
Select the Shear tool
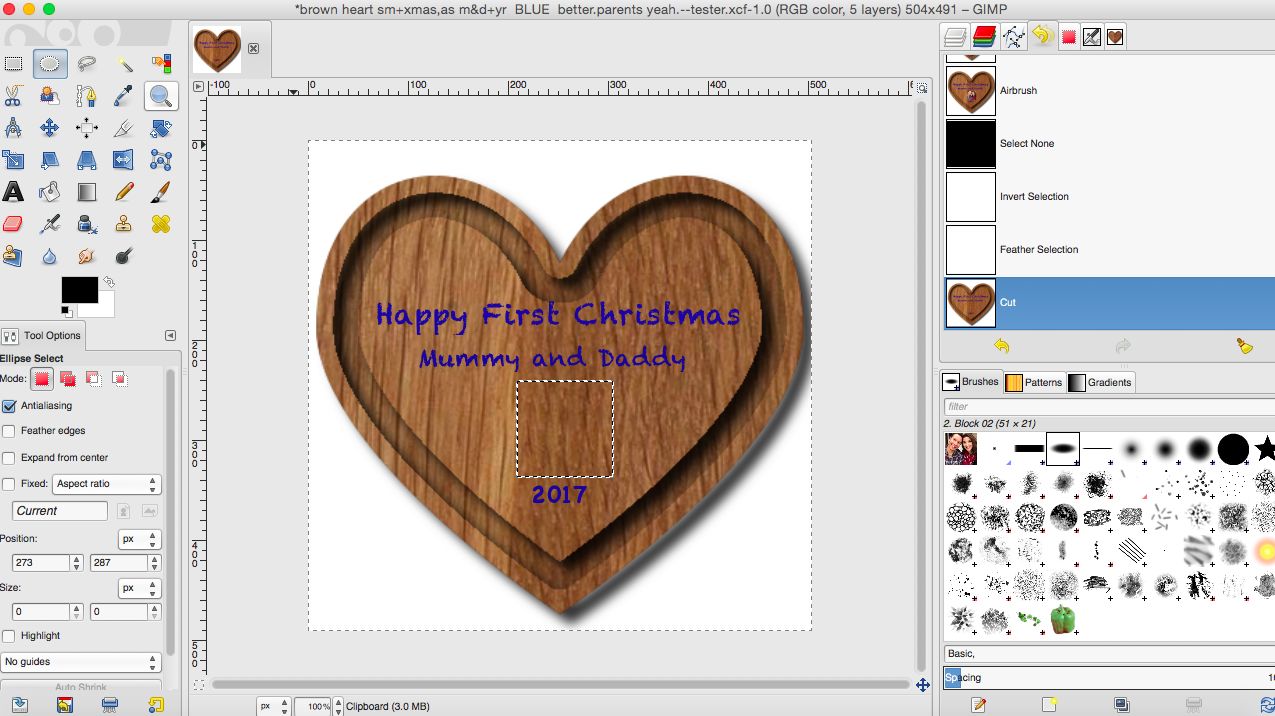(x=49, y=160)
